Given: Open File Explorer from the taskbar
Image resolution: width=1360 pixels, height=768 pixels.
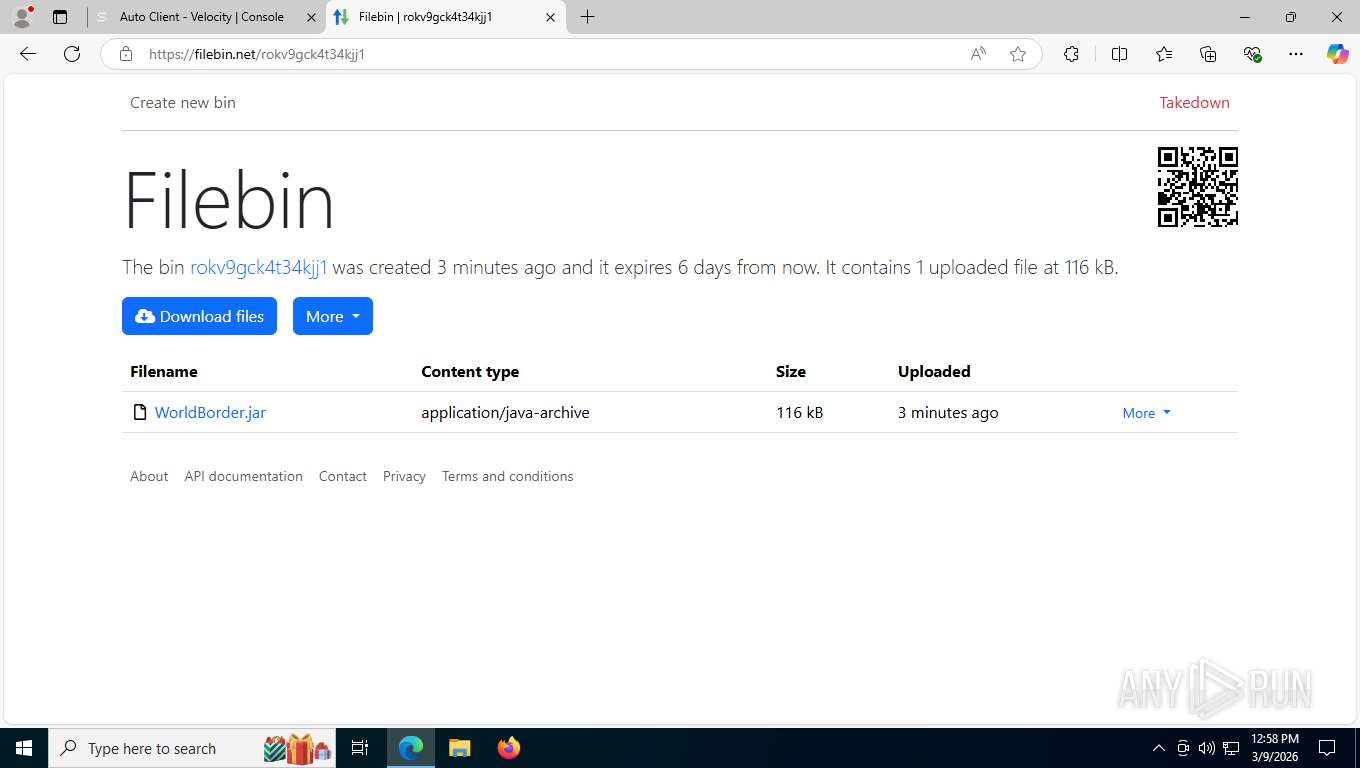Looking at the screenshot, I should [459, 748].
